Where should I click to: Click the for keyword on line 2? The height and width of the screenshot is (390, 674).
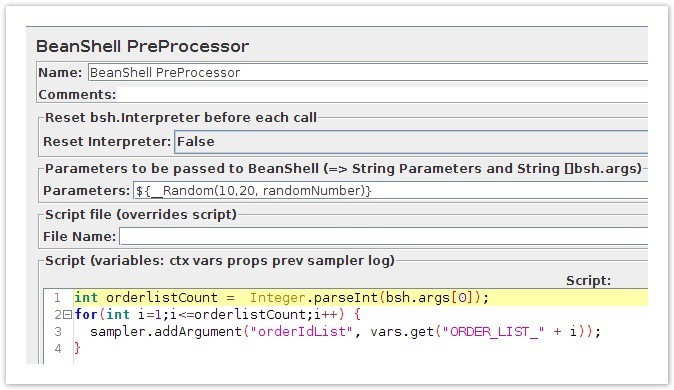coord(86,314)
